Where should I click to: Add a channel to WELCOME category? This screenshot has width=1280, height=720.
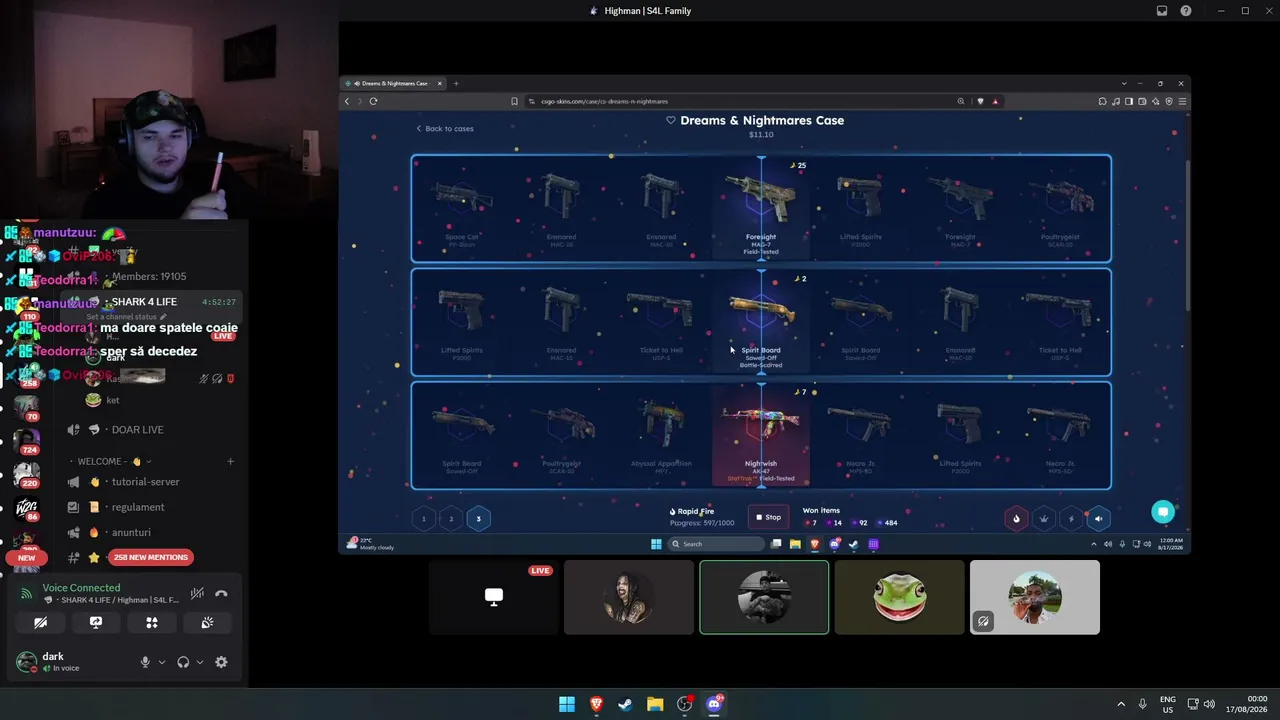(230, 462)
